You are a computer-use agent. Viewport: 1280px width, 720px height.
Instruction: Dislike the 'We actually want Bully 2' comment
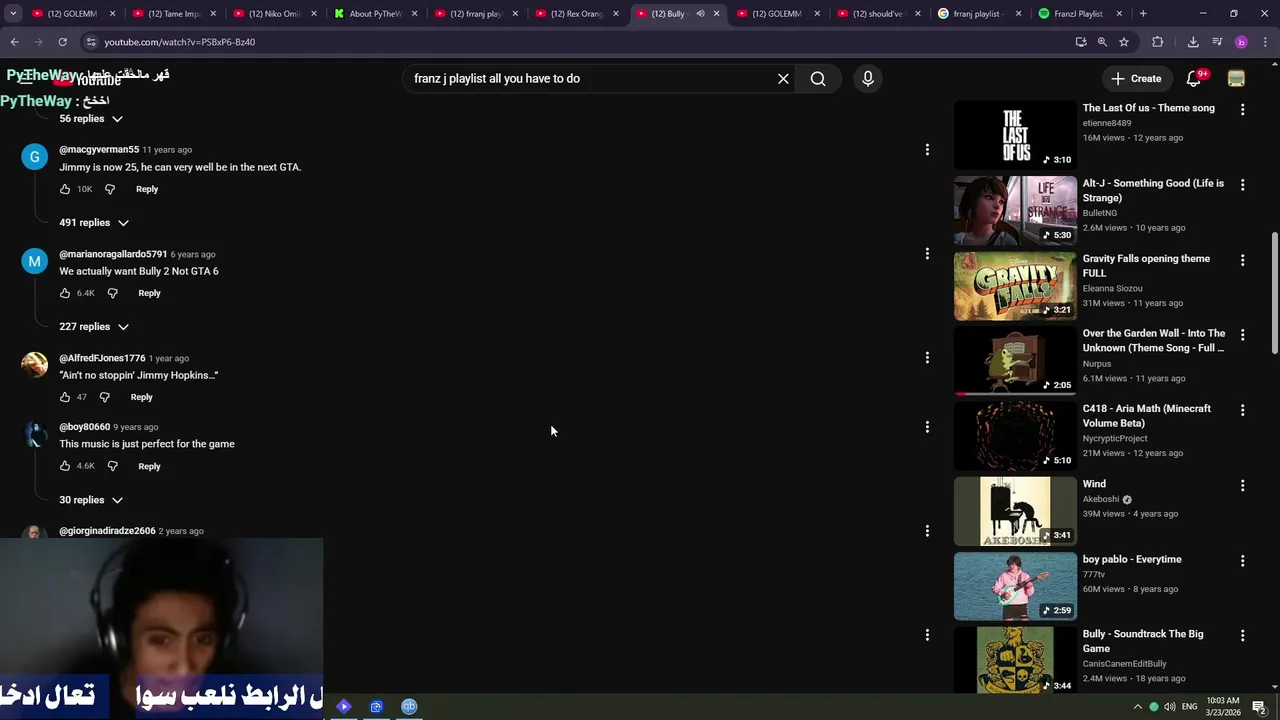point(112,293)
